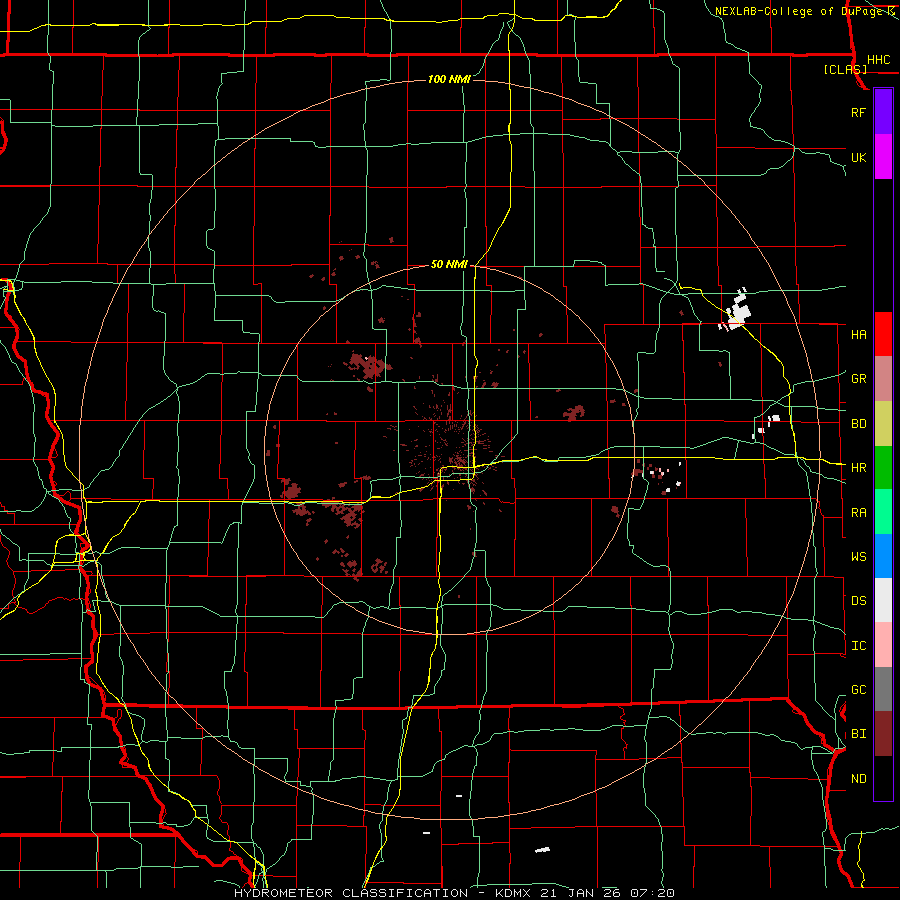This screenshot has height=900, width=900.
Task: Click the HA legend label text
Action: [858, 335]
